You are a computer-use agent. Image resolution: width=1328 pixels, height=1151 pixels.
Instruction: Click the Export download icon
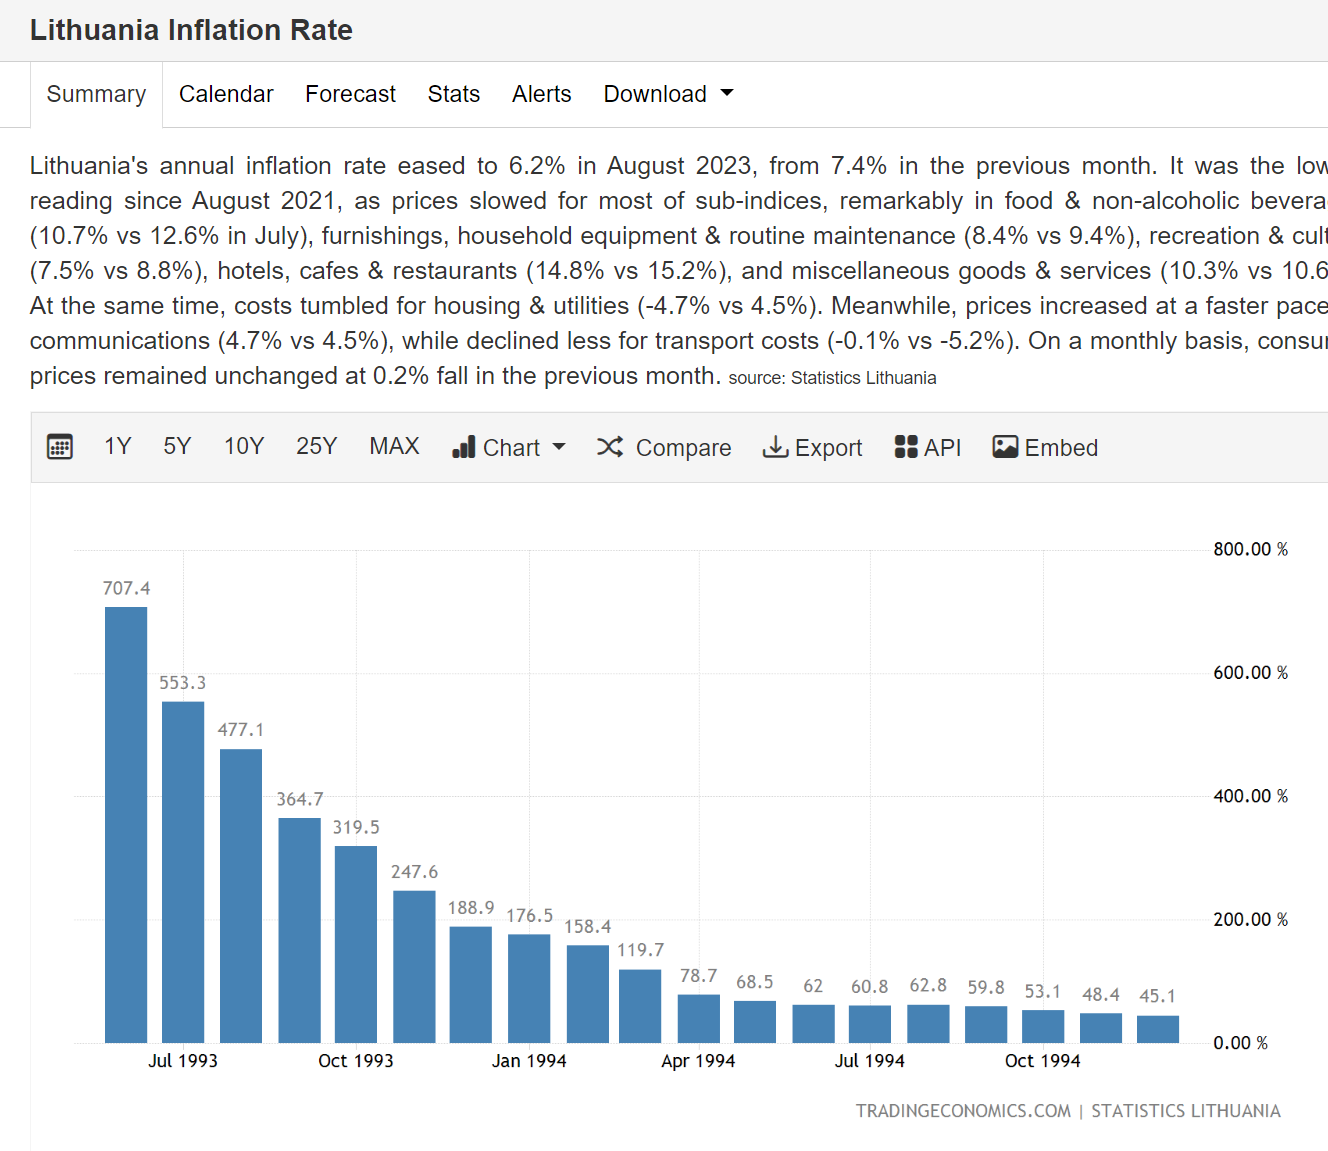click(x=775, y=447)
